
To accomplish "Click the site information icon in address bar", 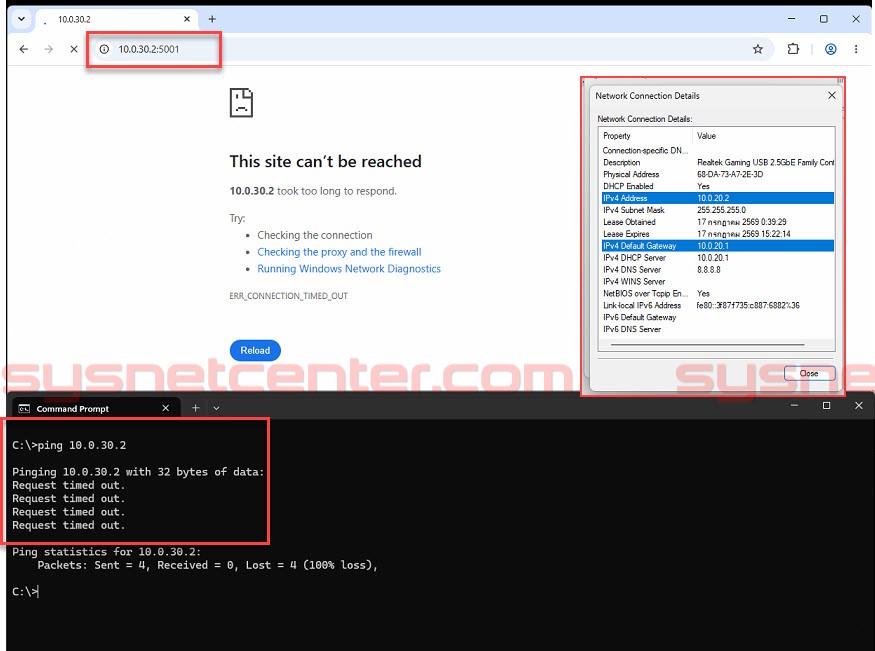I will point(104,49).
